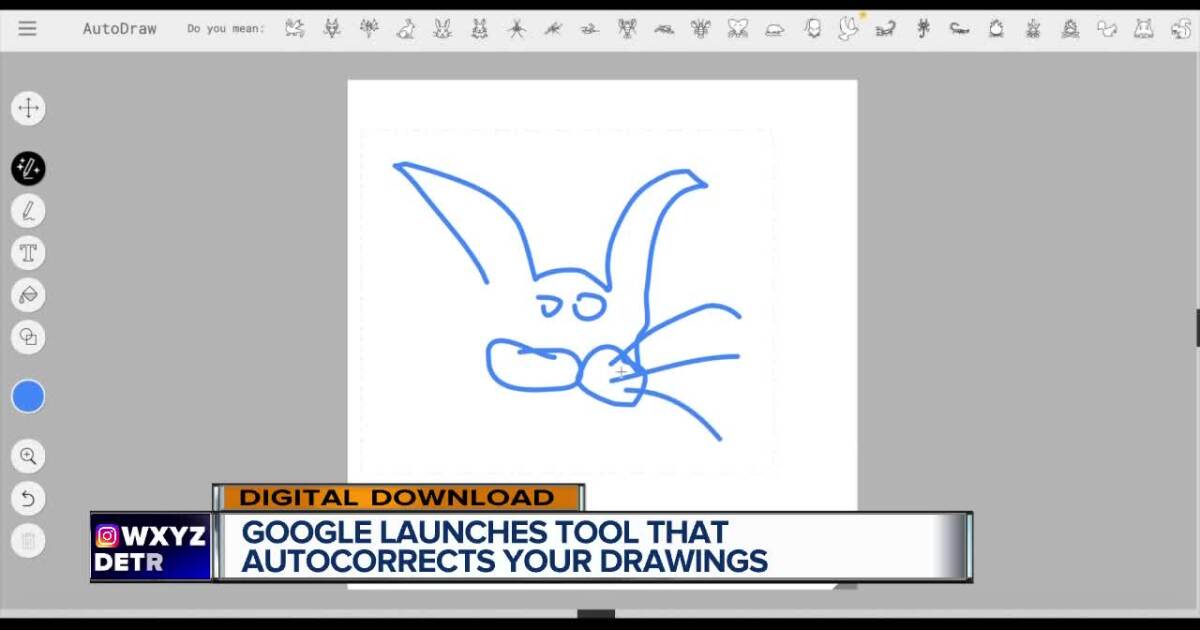Screen dimensions: 1200x630
Task: Activate the AutoDraw magic pencil tool
Action: pyautogui.click(x=28, y=168)
